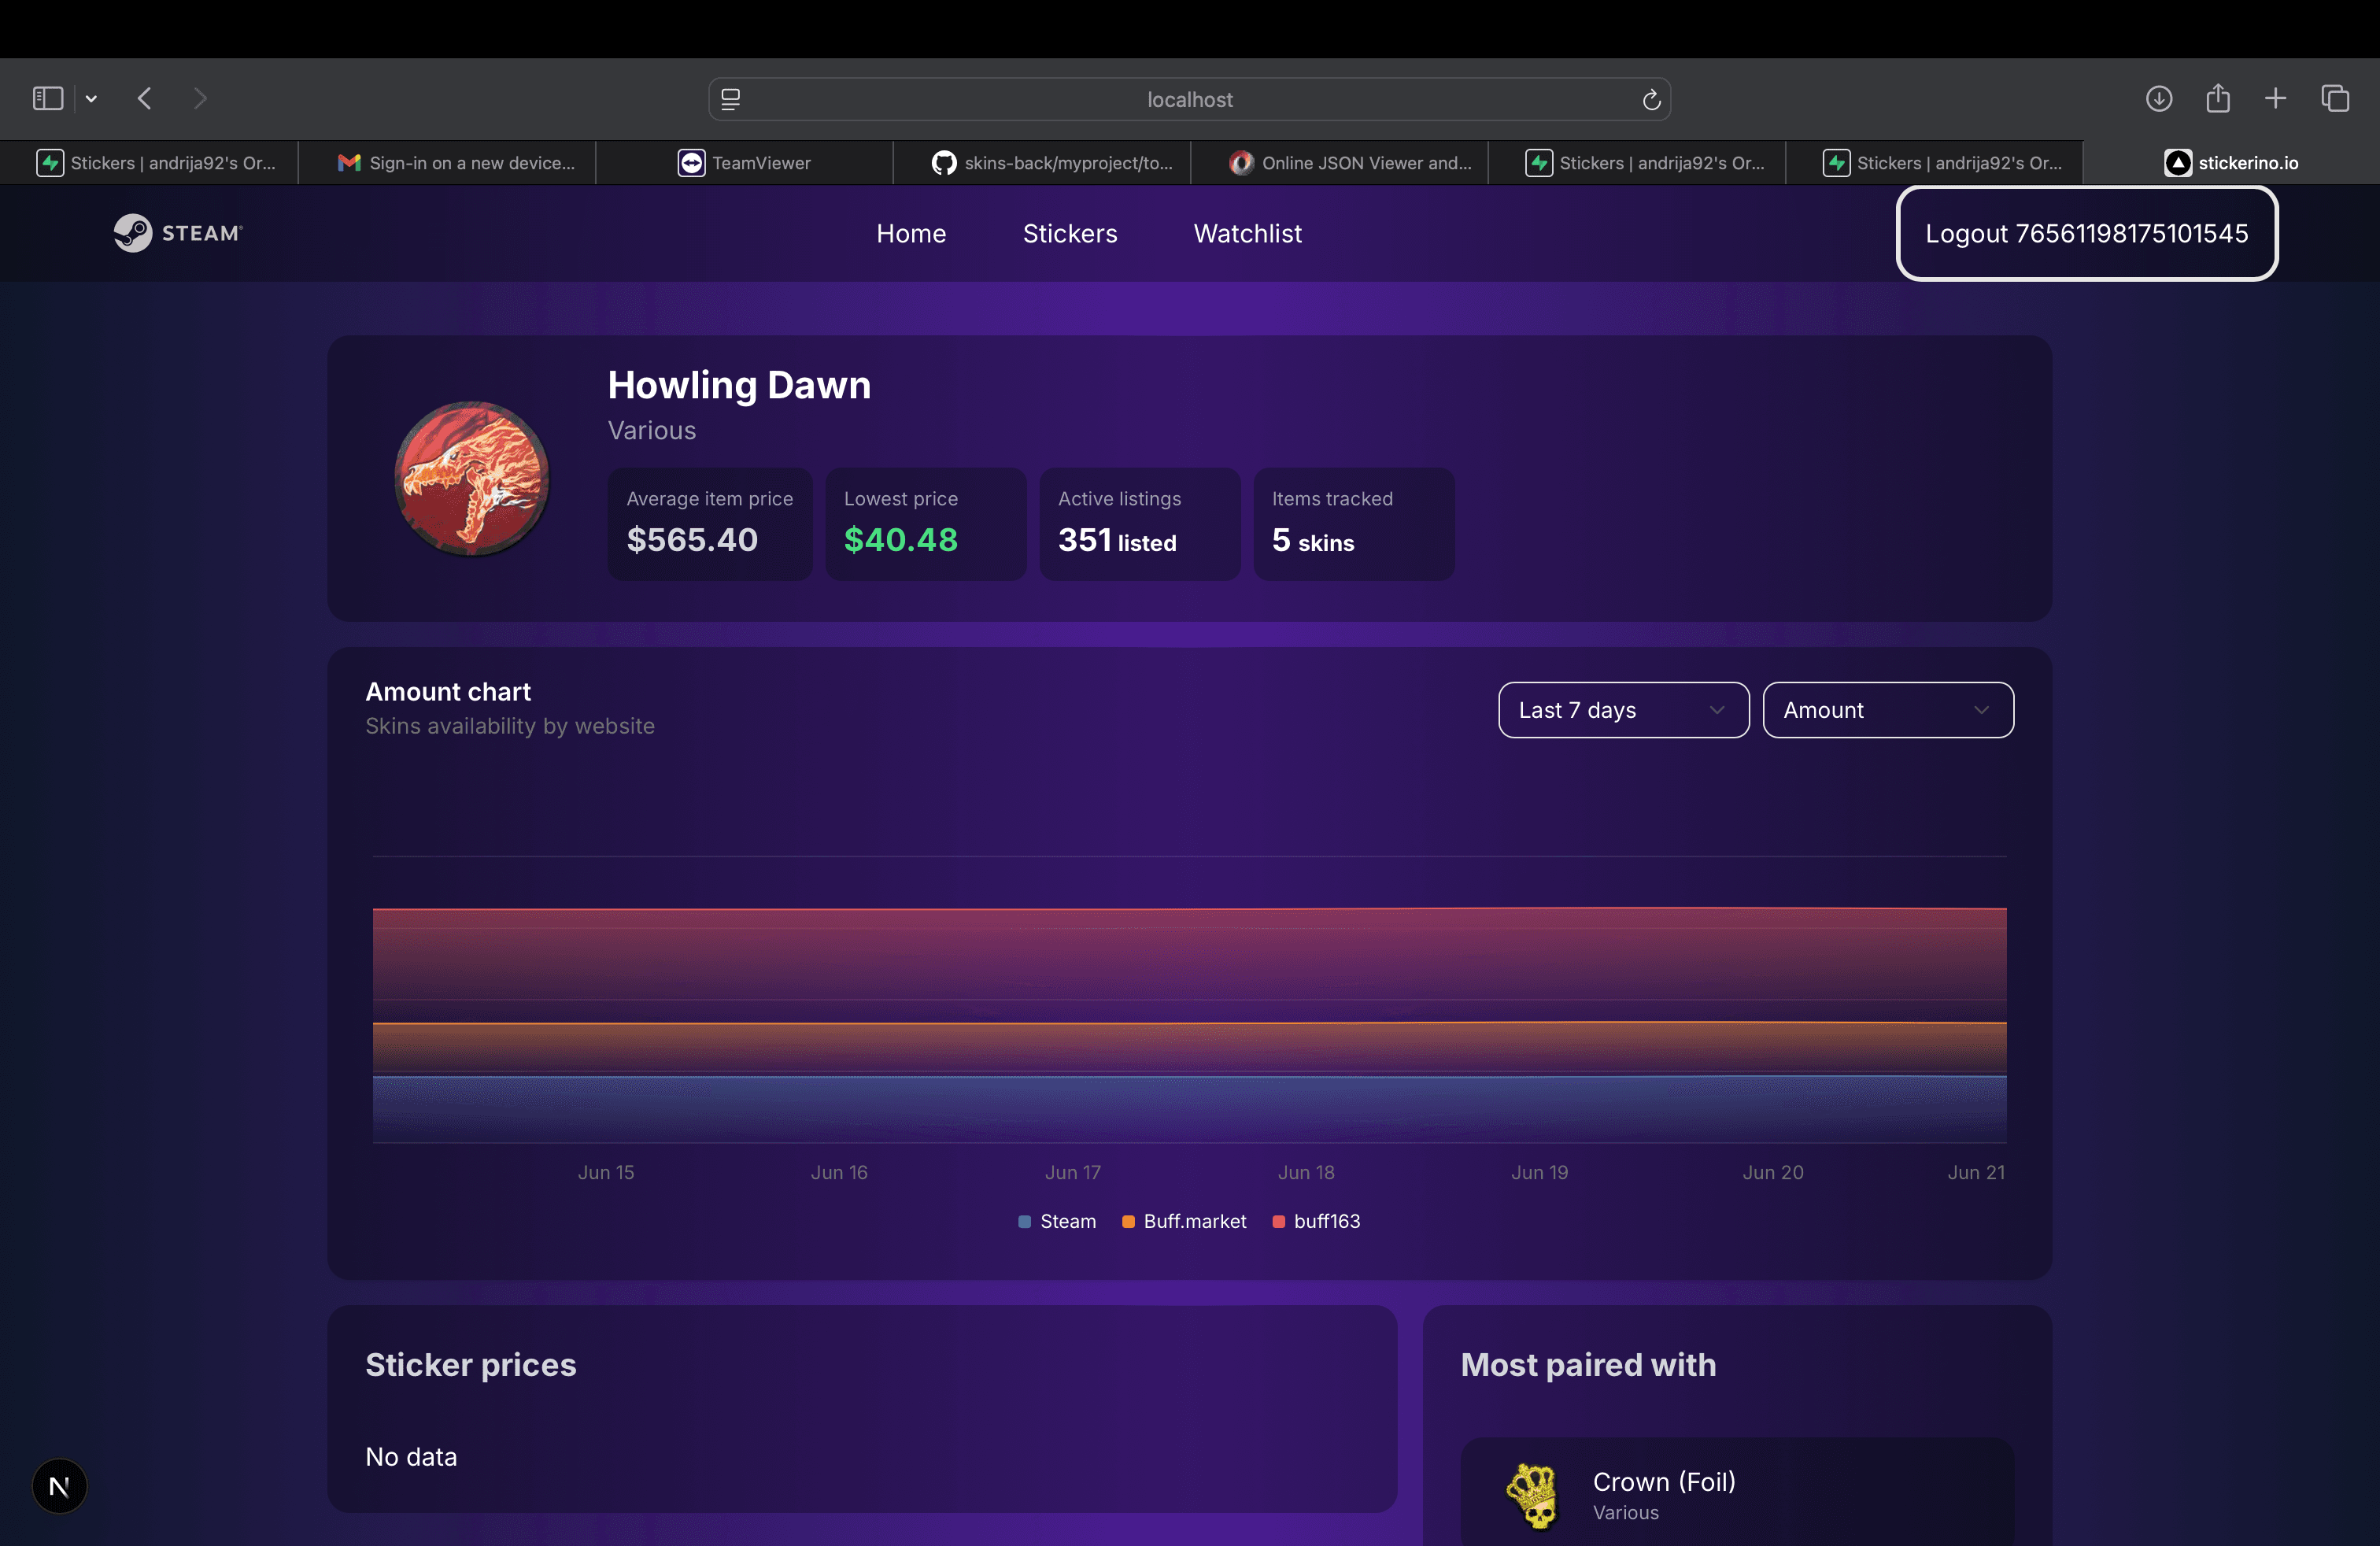
Task: Click the Howling Dawn sticker image
Action: (x=471, y=478)
